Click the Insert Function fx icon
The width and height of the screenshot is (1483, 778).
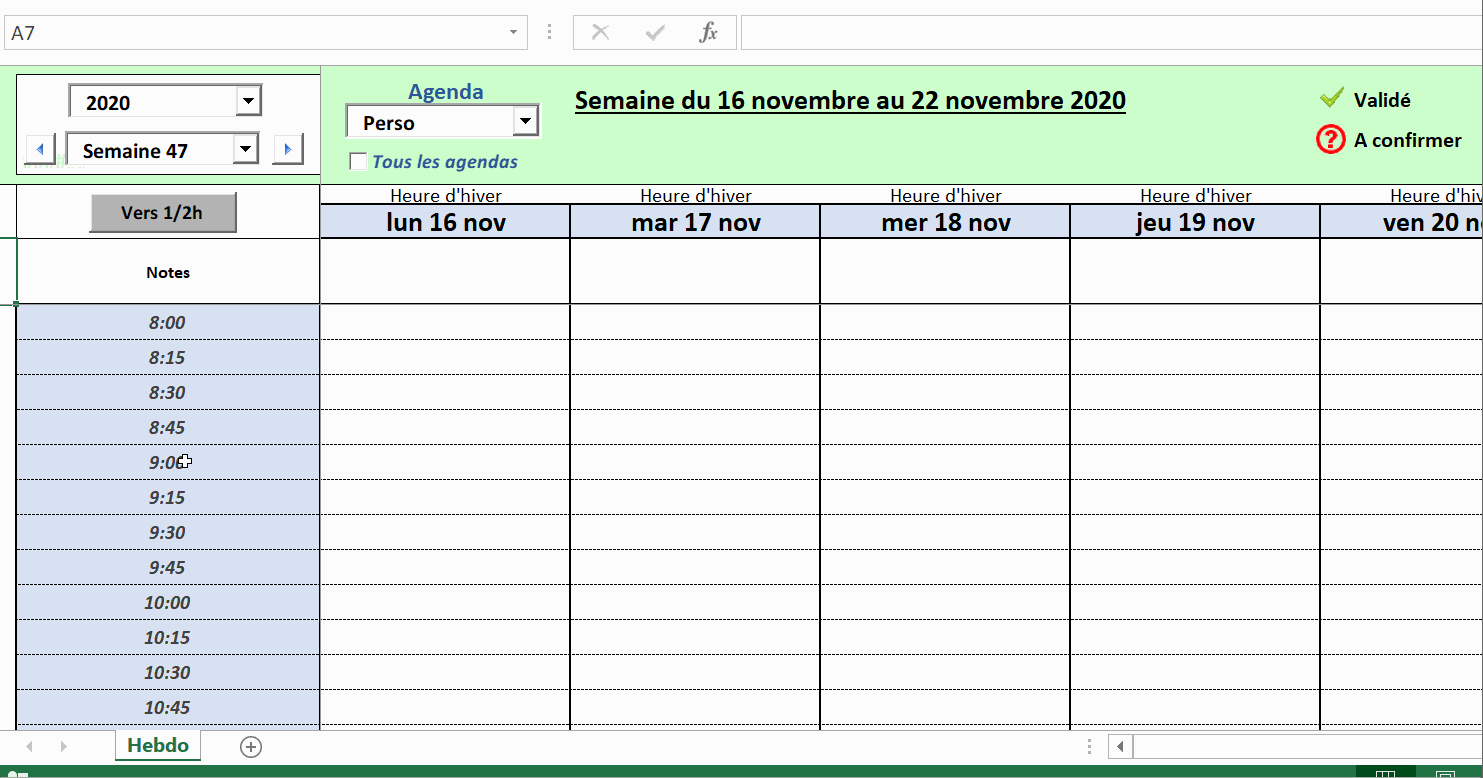point(708,32)
